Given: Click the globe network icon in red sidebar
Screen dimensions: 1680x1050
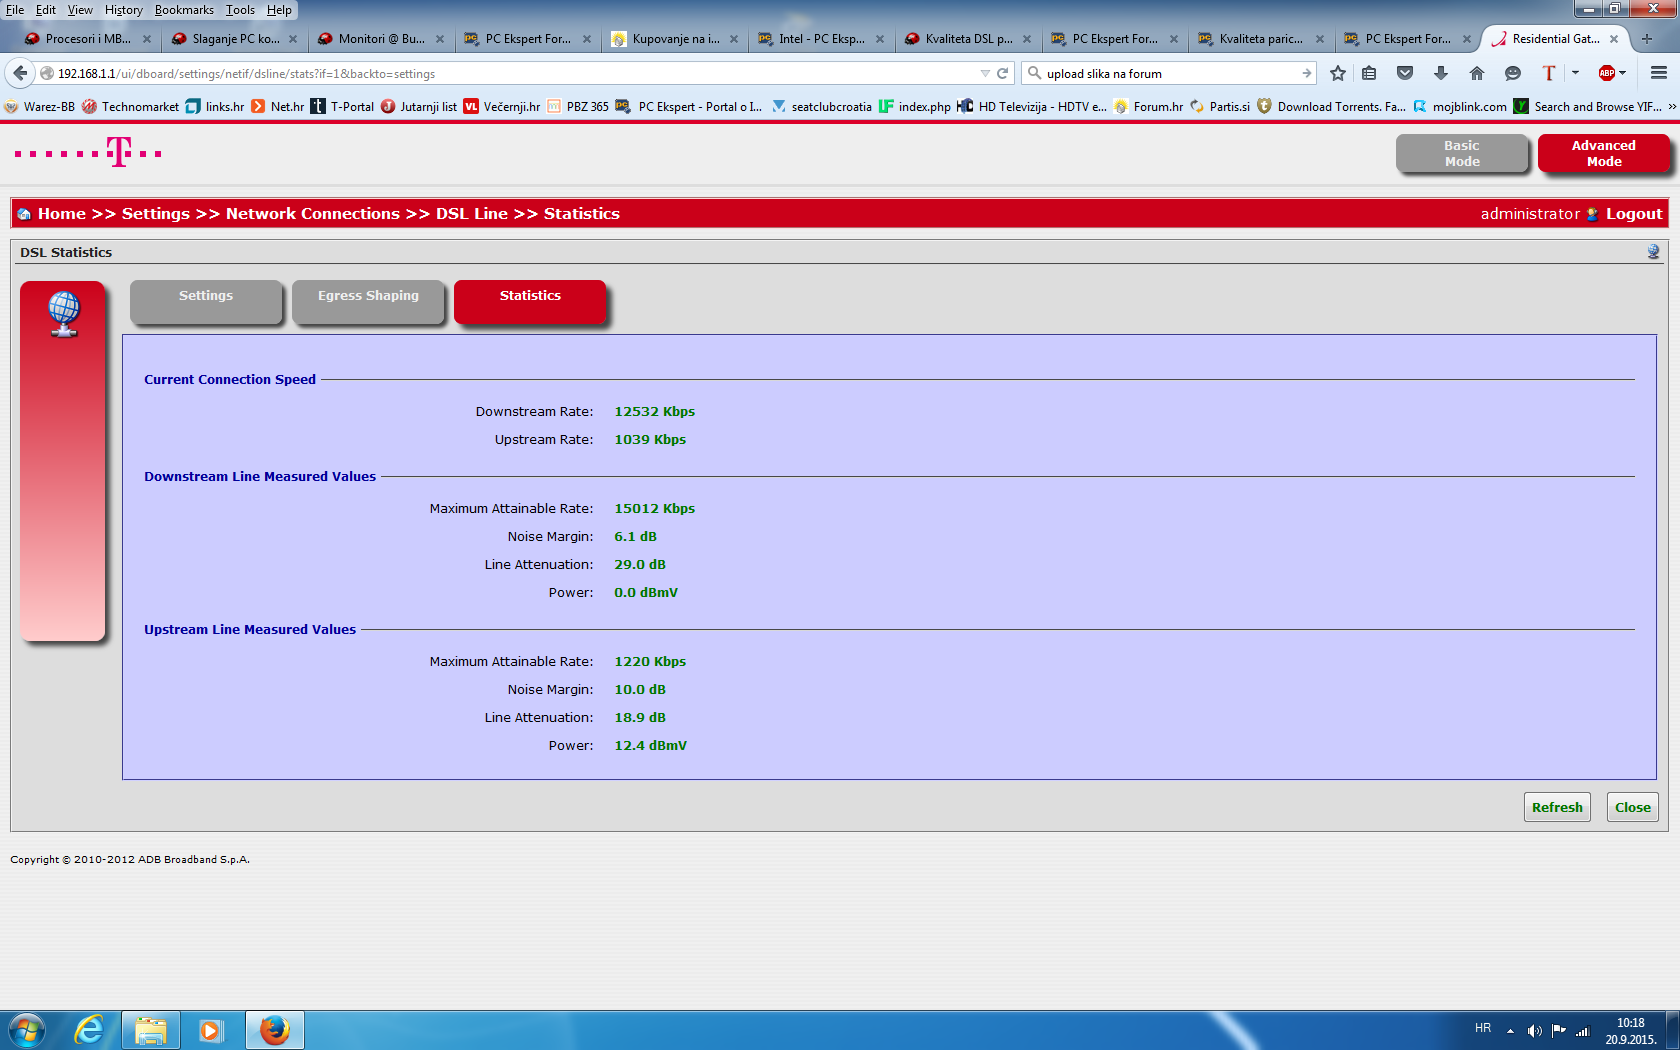Looking at the screenshot, I should coord(64,314).
